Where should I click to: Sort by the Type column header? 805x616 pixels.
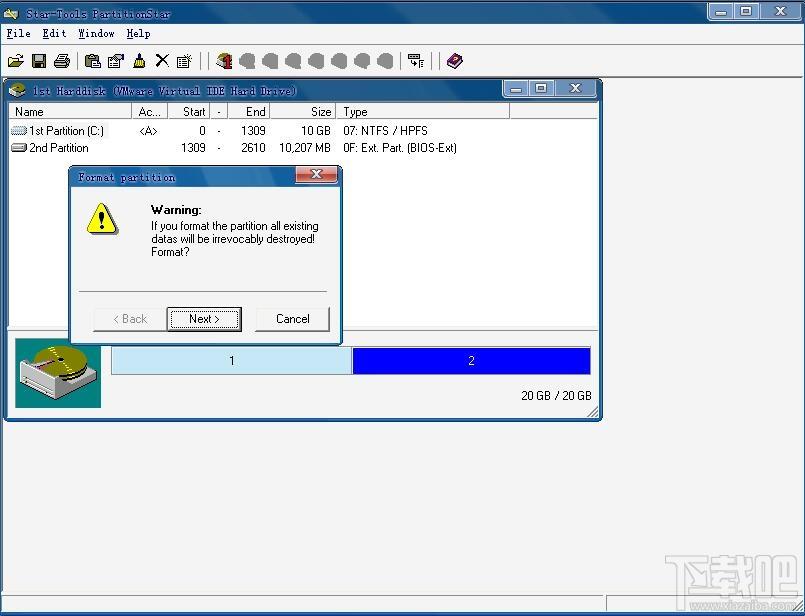[423, 111]
